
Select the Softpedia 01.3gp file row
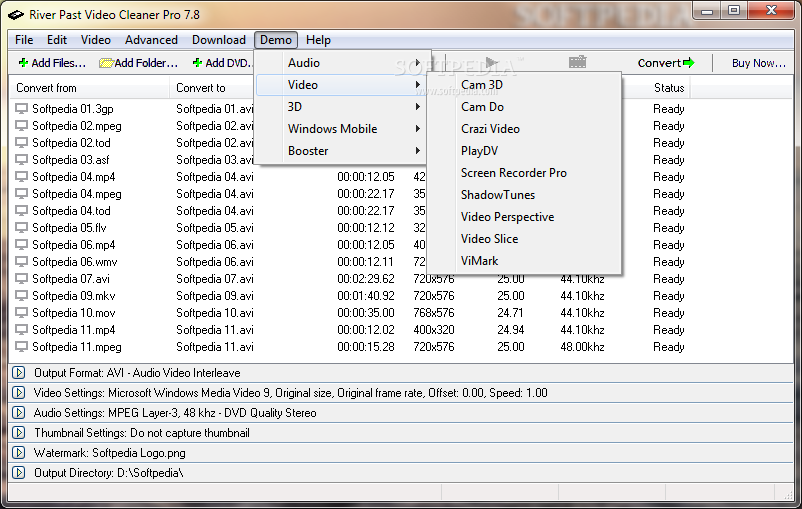click(x=73, y=109)
